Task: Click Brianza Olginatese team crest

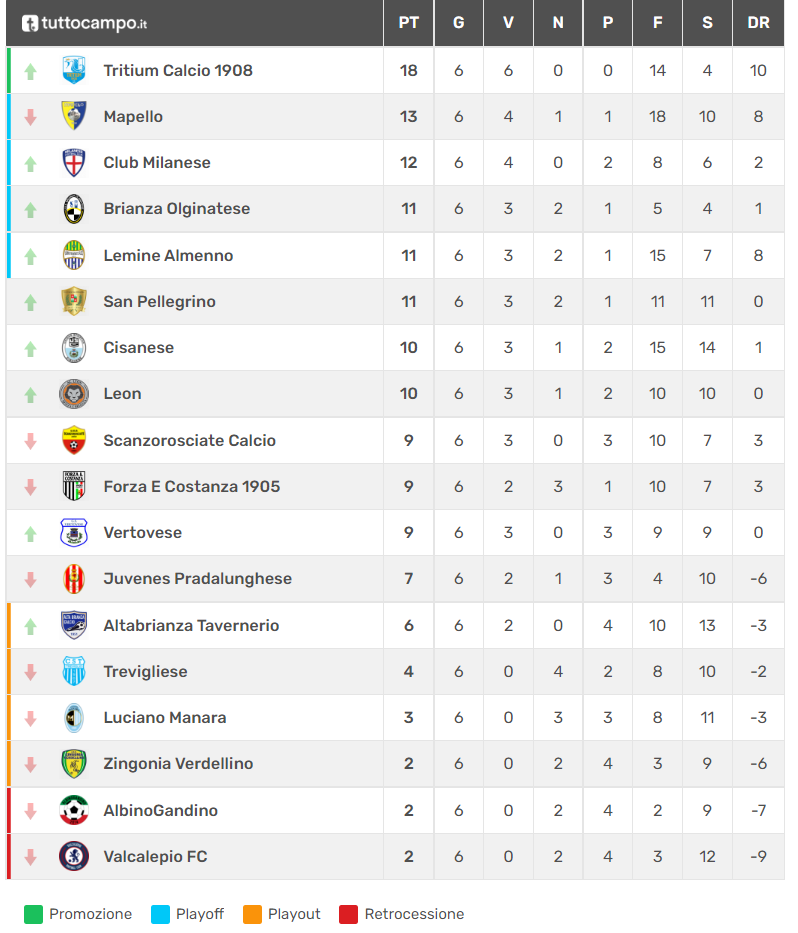Action: [74, 209]
